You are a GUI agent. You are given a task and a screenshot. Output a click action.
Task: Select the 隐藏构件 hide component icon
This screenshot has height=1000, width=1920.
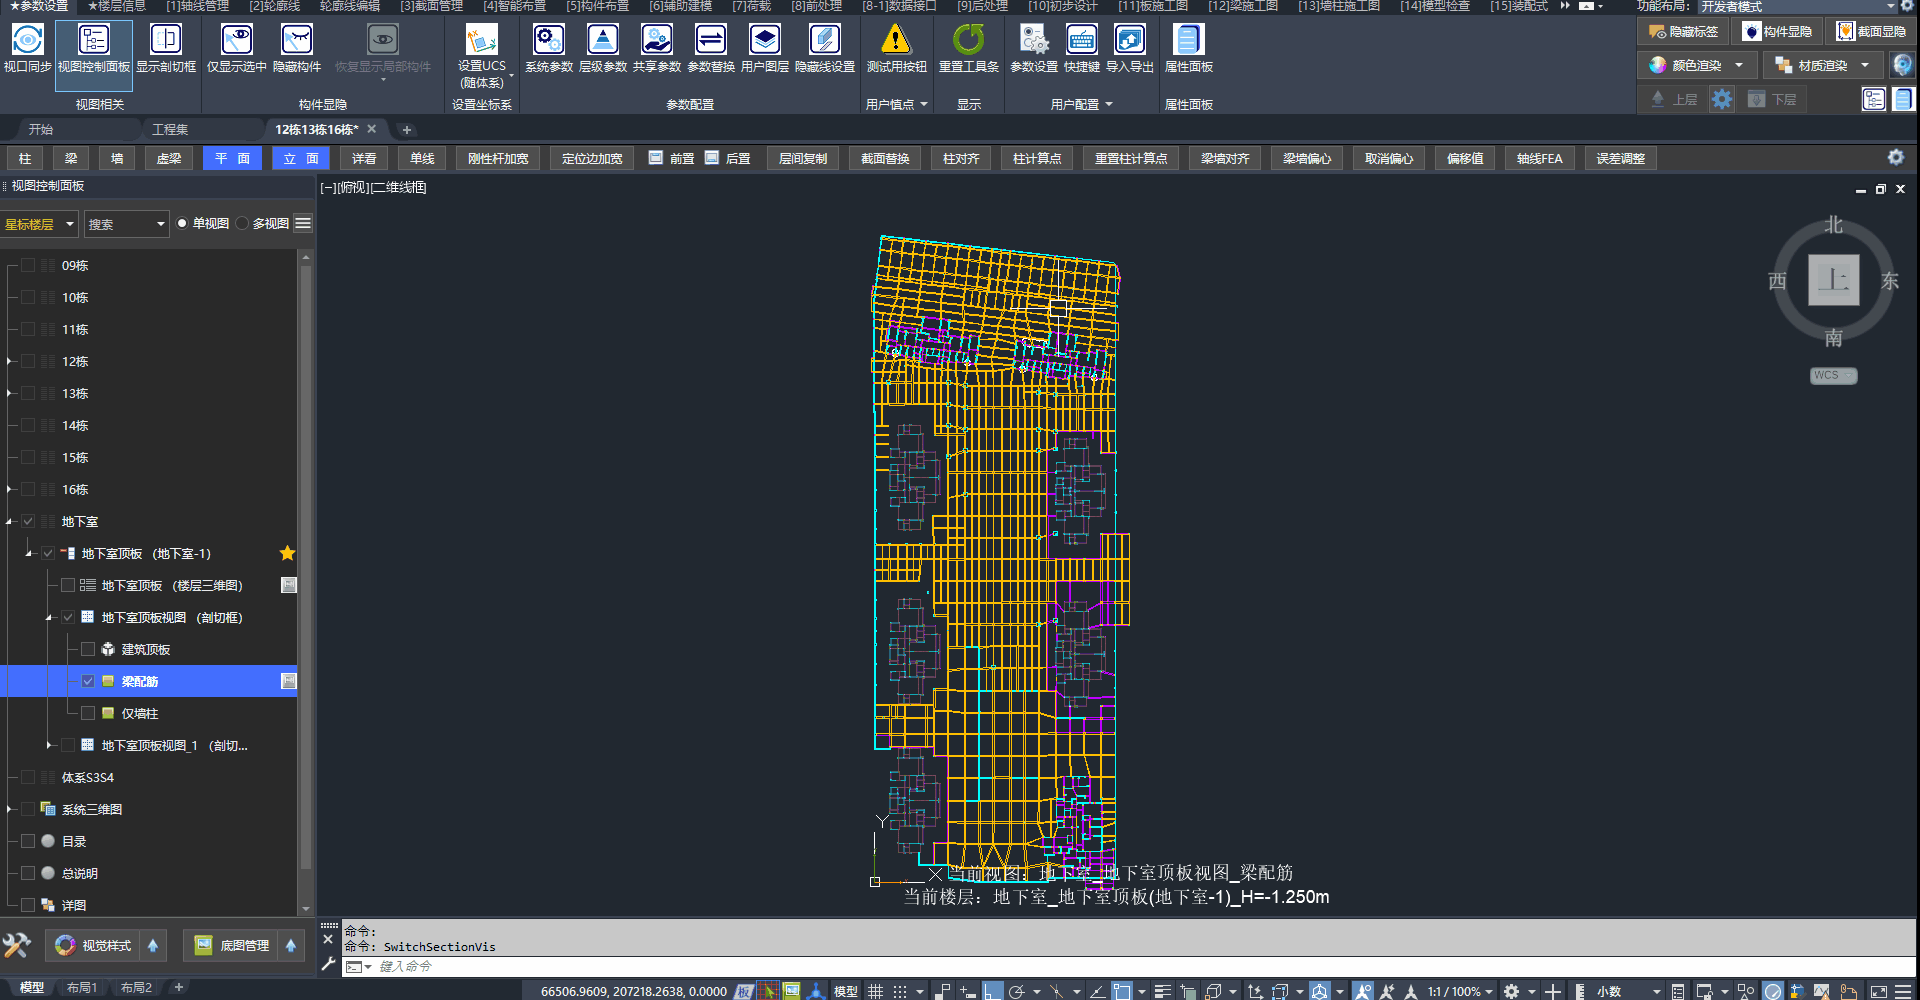[x=296, y=40]
